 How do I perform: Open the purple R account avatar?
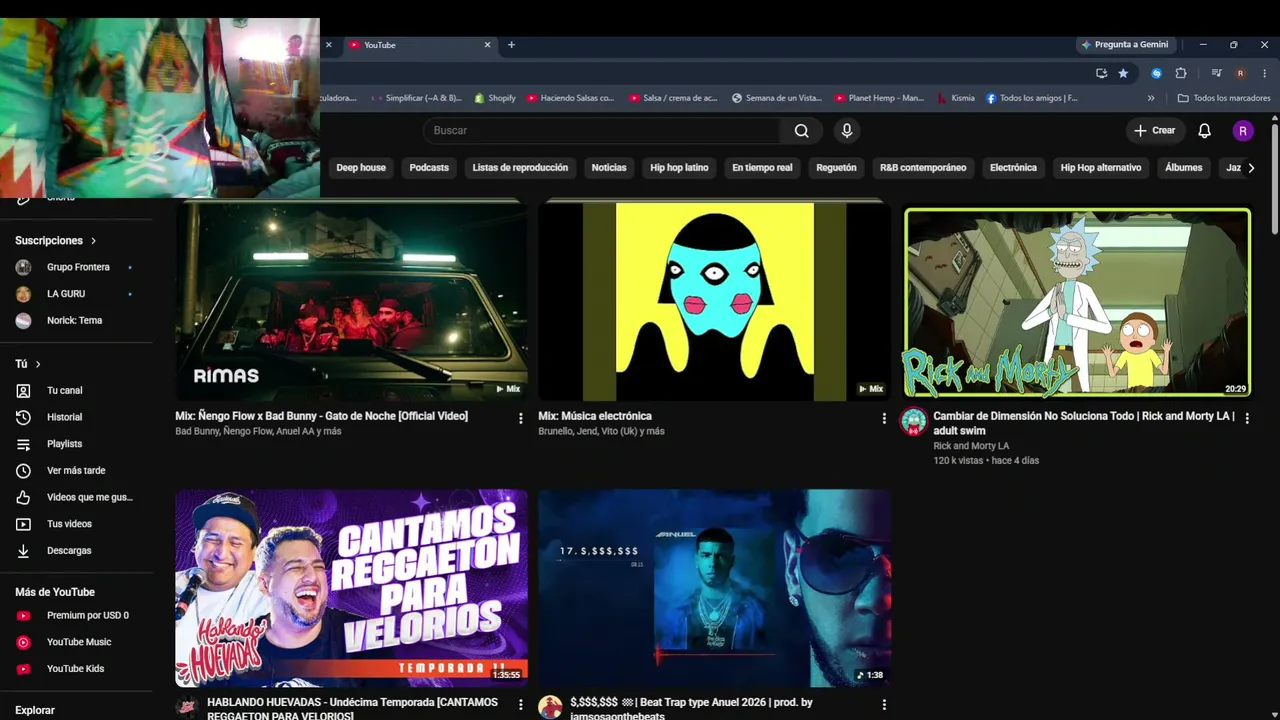[x=1243, y=131]
